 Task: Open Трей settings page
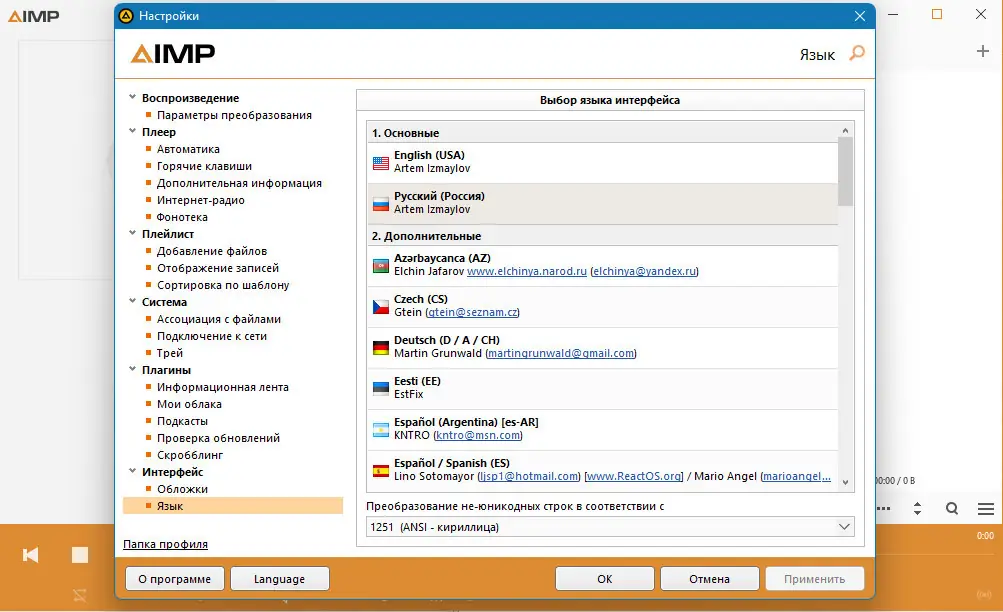tap(170, 353)
